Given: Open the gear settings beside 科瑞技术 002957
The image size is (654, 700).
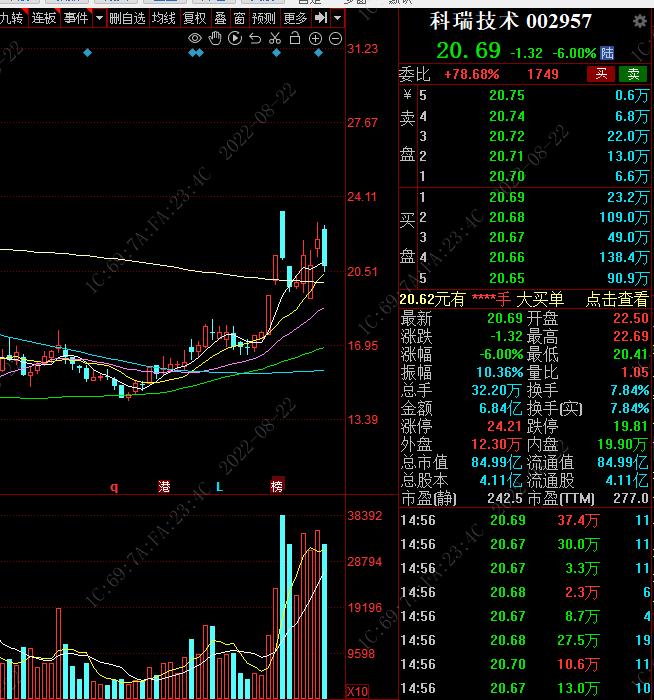Looking at the screenshot, I should 640,21.
